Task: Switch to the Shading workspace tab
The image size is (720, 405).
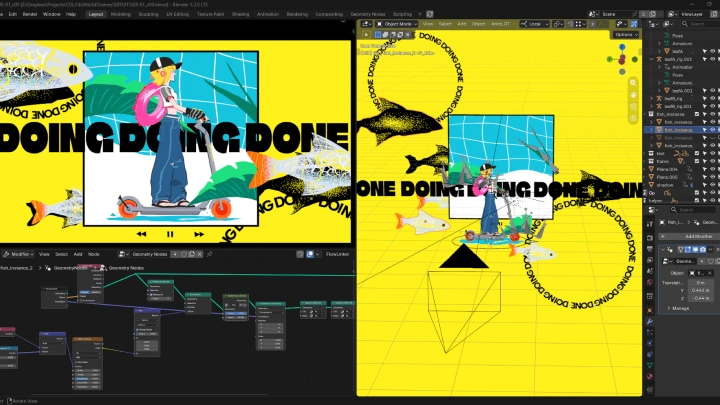Action: [240, 14]
